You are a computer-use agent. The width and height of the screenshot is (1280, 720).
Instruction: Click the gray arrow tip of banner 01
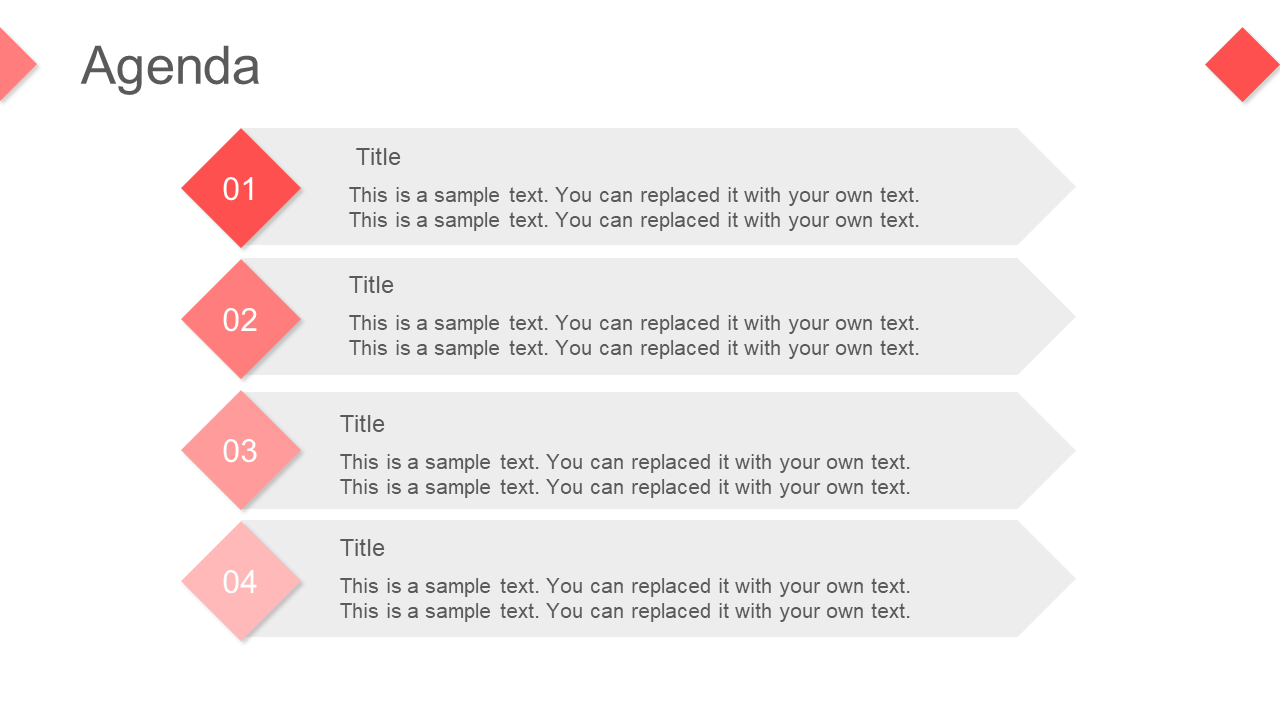(1045, 186)
